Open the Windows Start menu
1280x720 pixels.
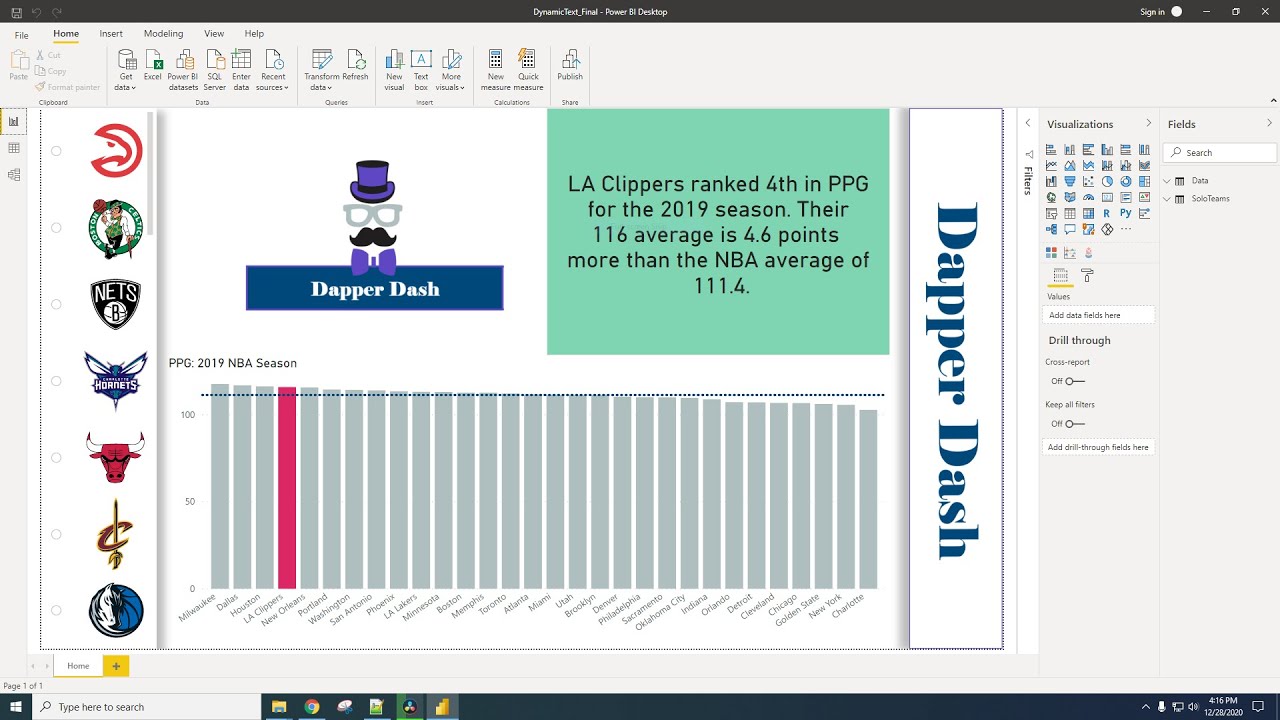pos(16,707)
